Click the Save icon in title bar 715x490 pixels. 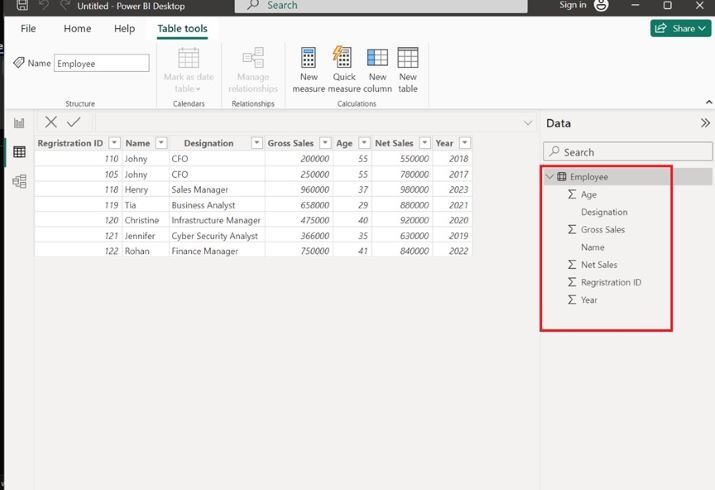(x=22, y=5)
